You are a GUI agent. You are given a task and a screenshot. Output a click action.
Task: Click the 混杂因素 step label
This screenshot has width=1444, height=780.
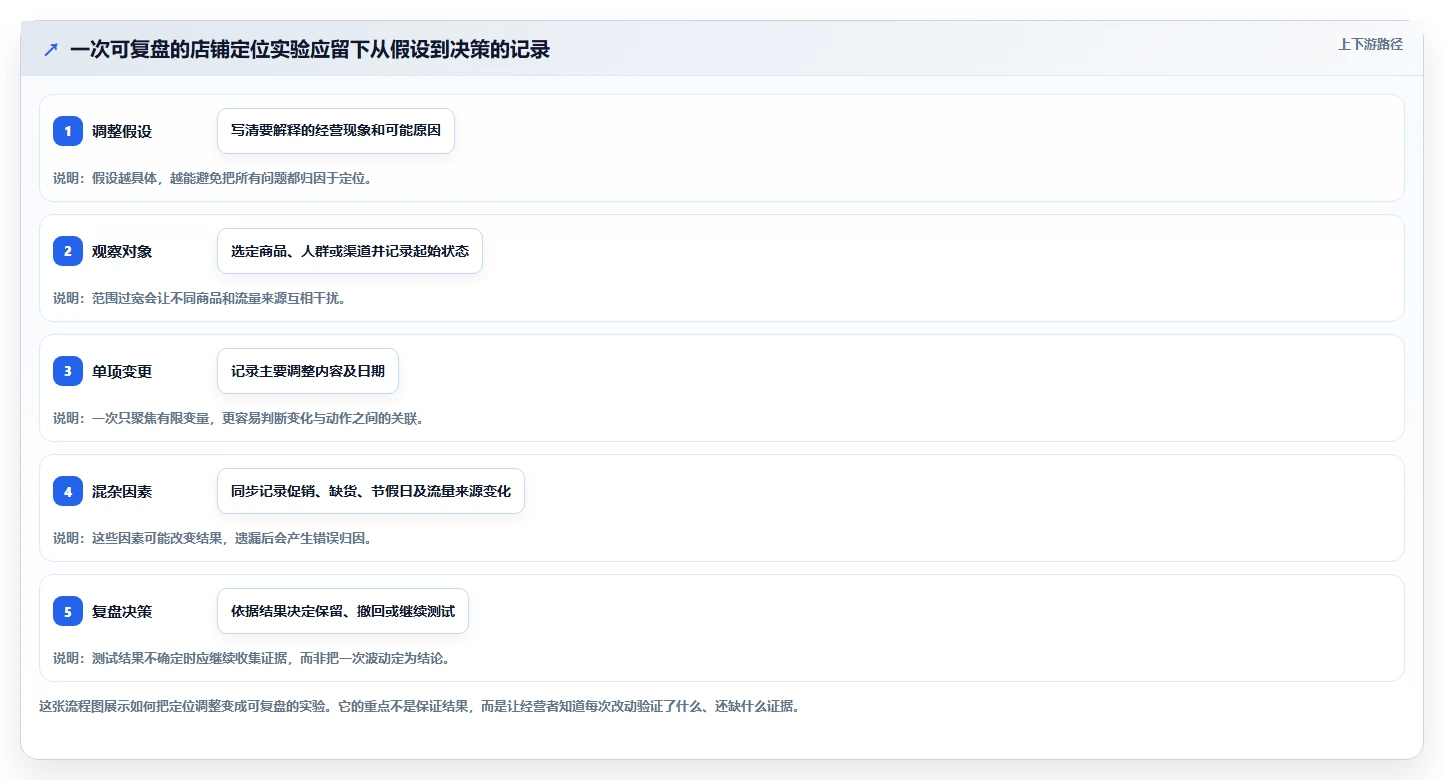pos(122,491)
